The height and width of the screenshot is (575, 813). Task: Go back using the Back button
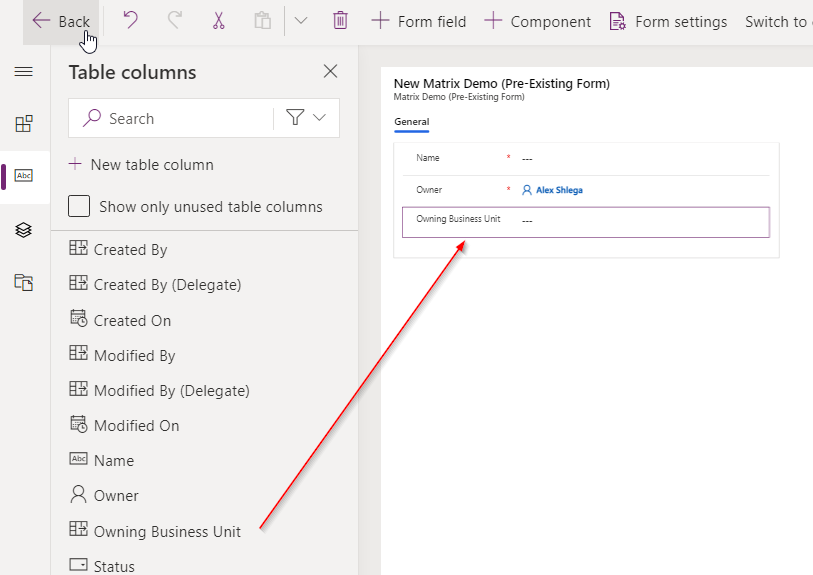61,22
